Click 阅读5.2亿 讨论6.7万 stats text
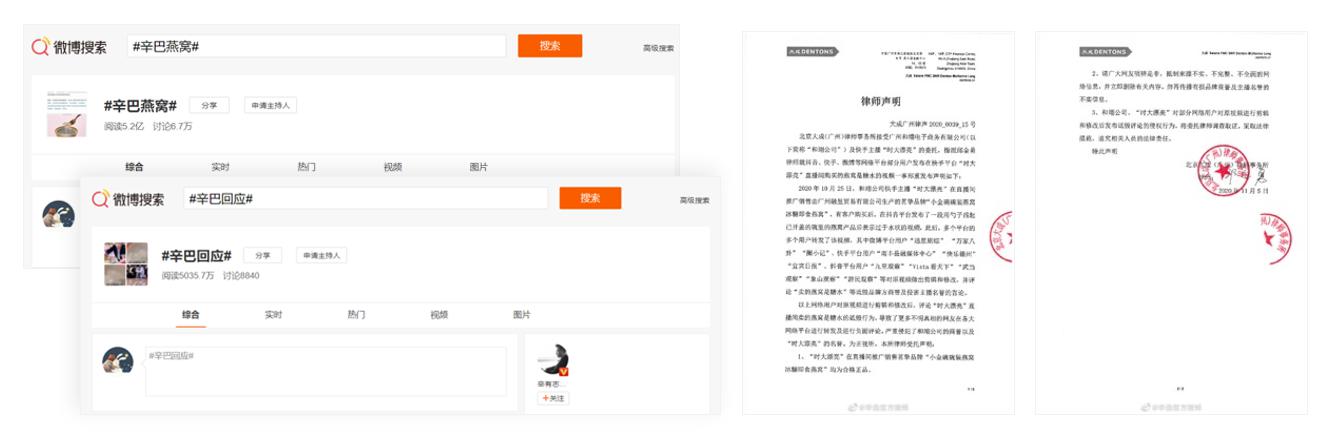 click(148, 127)
